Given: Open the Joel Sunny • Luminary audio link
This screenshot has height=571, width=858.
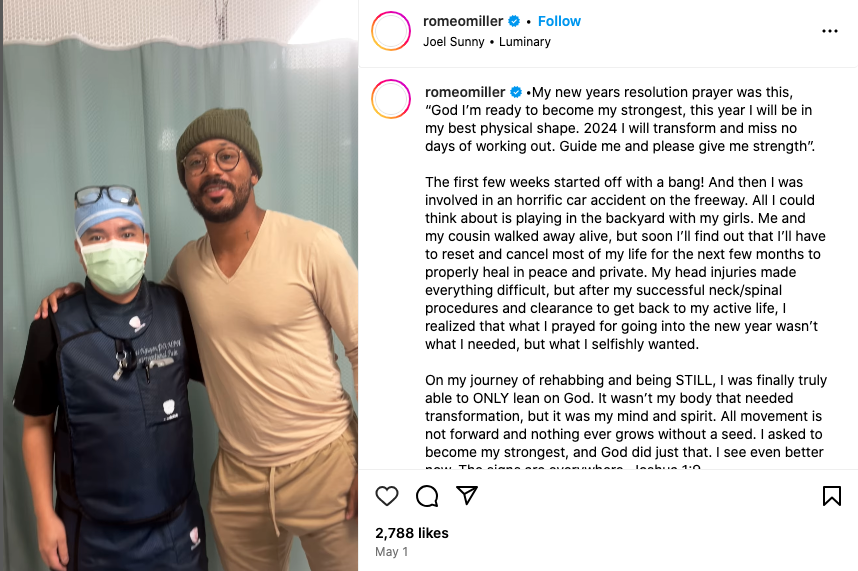Looking at the screenshot, I should click(487, 42).
